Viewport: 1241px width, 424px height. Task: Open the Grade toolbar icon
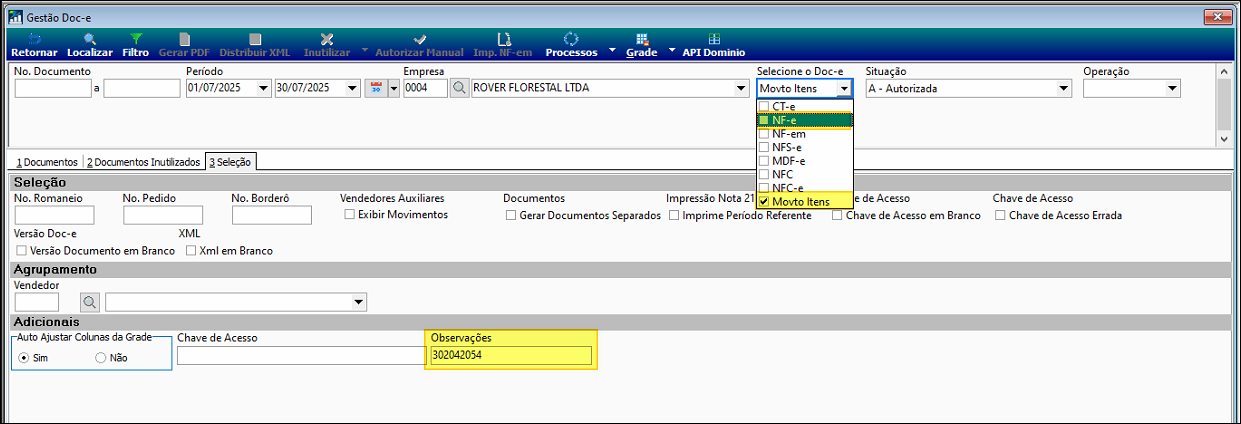(641, 39)
